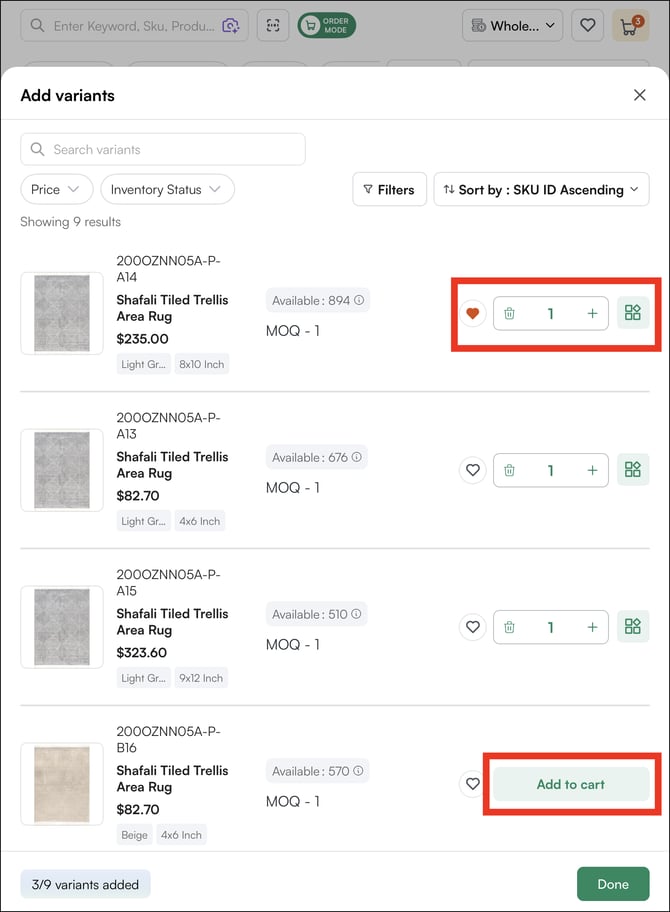Add the Beige rug to cart
Image resolution: width=670 pixels, height=912 pixels.
coord(570,784)
